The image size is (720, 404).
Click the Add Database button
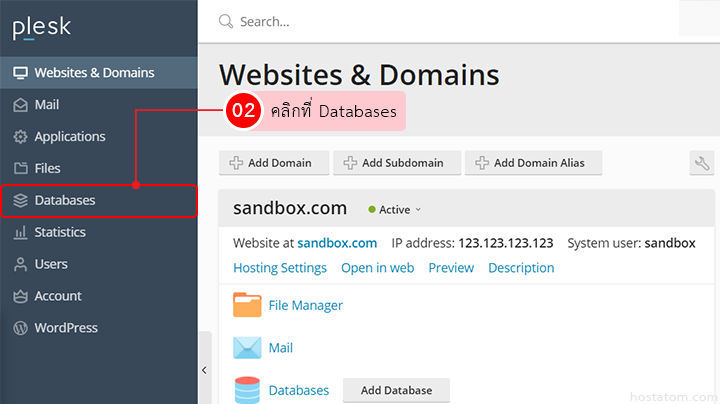(x=396, y=390)
